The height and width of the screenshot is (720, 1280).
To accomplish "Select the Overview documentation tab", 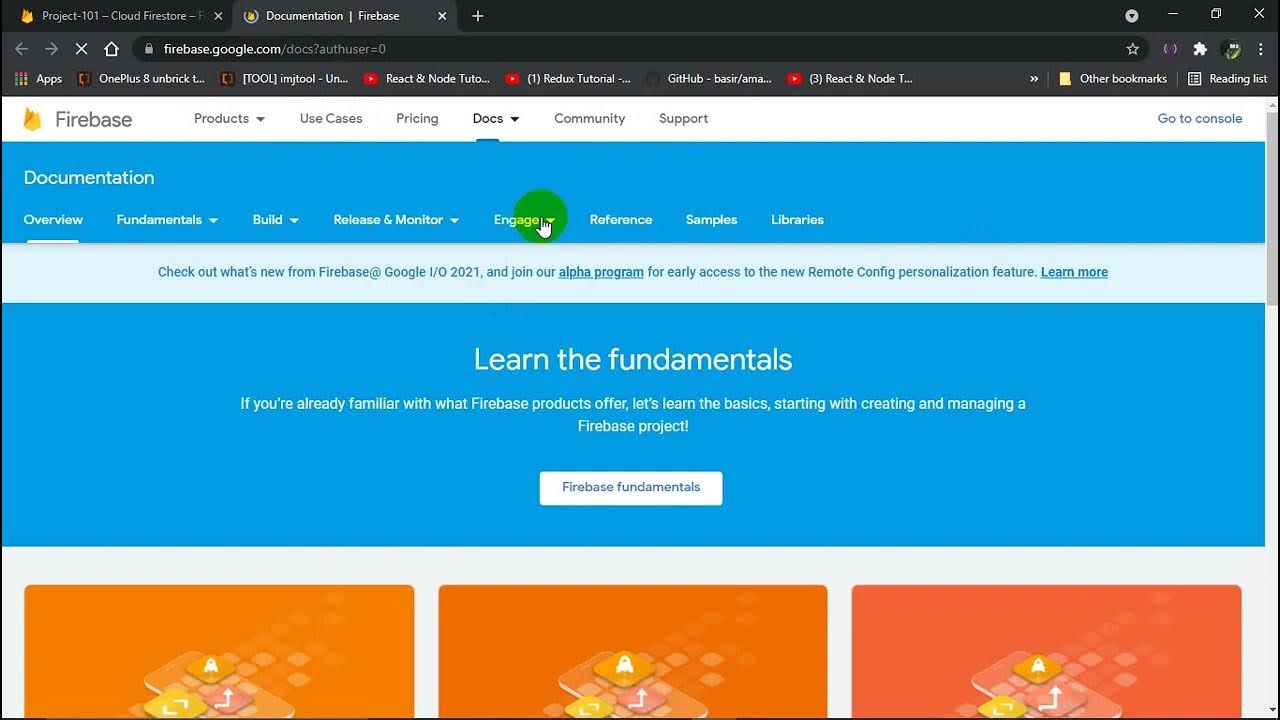I will click(x=53, y=220).
